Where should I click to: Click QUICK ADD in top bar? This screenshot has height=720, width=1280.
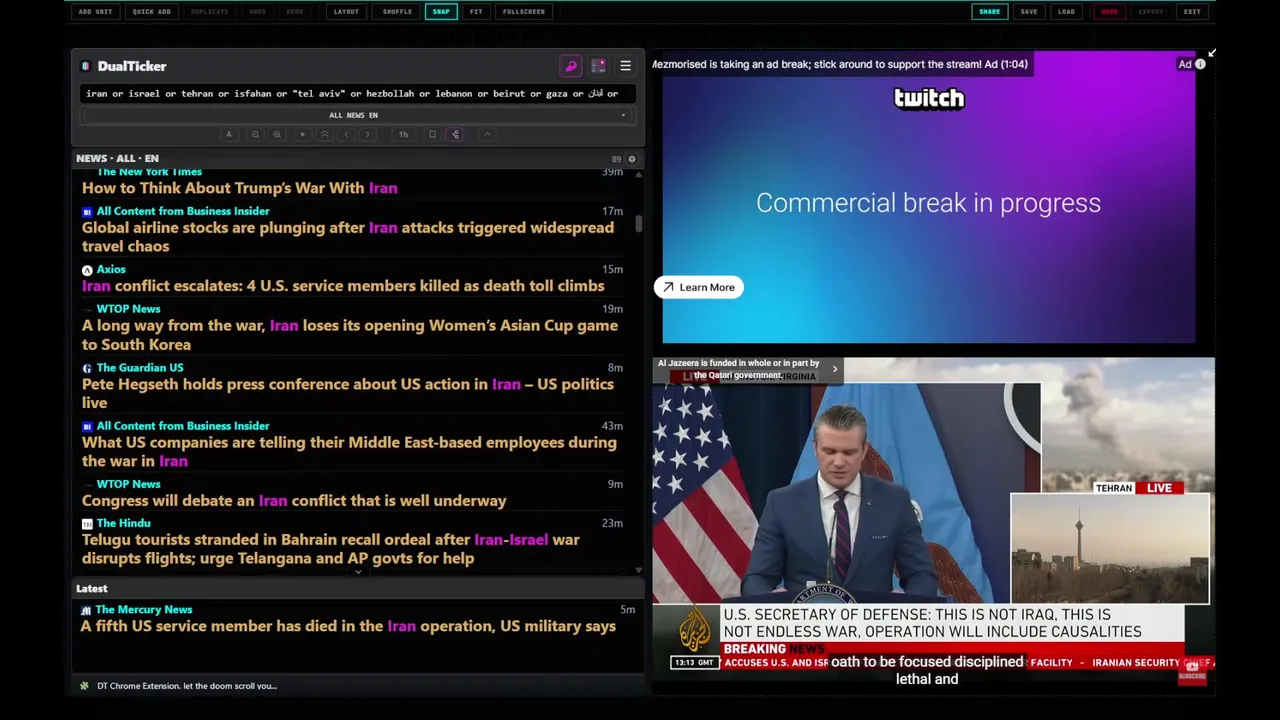tap(152, 12)
